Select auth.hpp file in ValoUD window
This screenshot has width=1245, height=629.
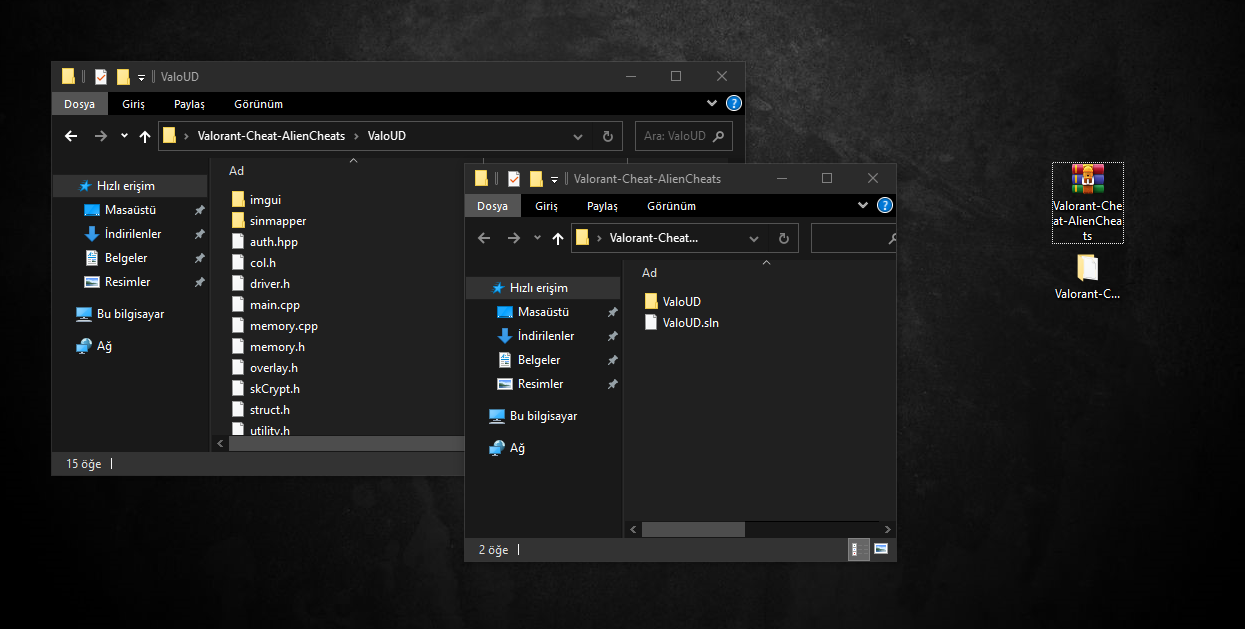tap(264, 242)
